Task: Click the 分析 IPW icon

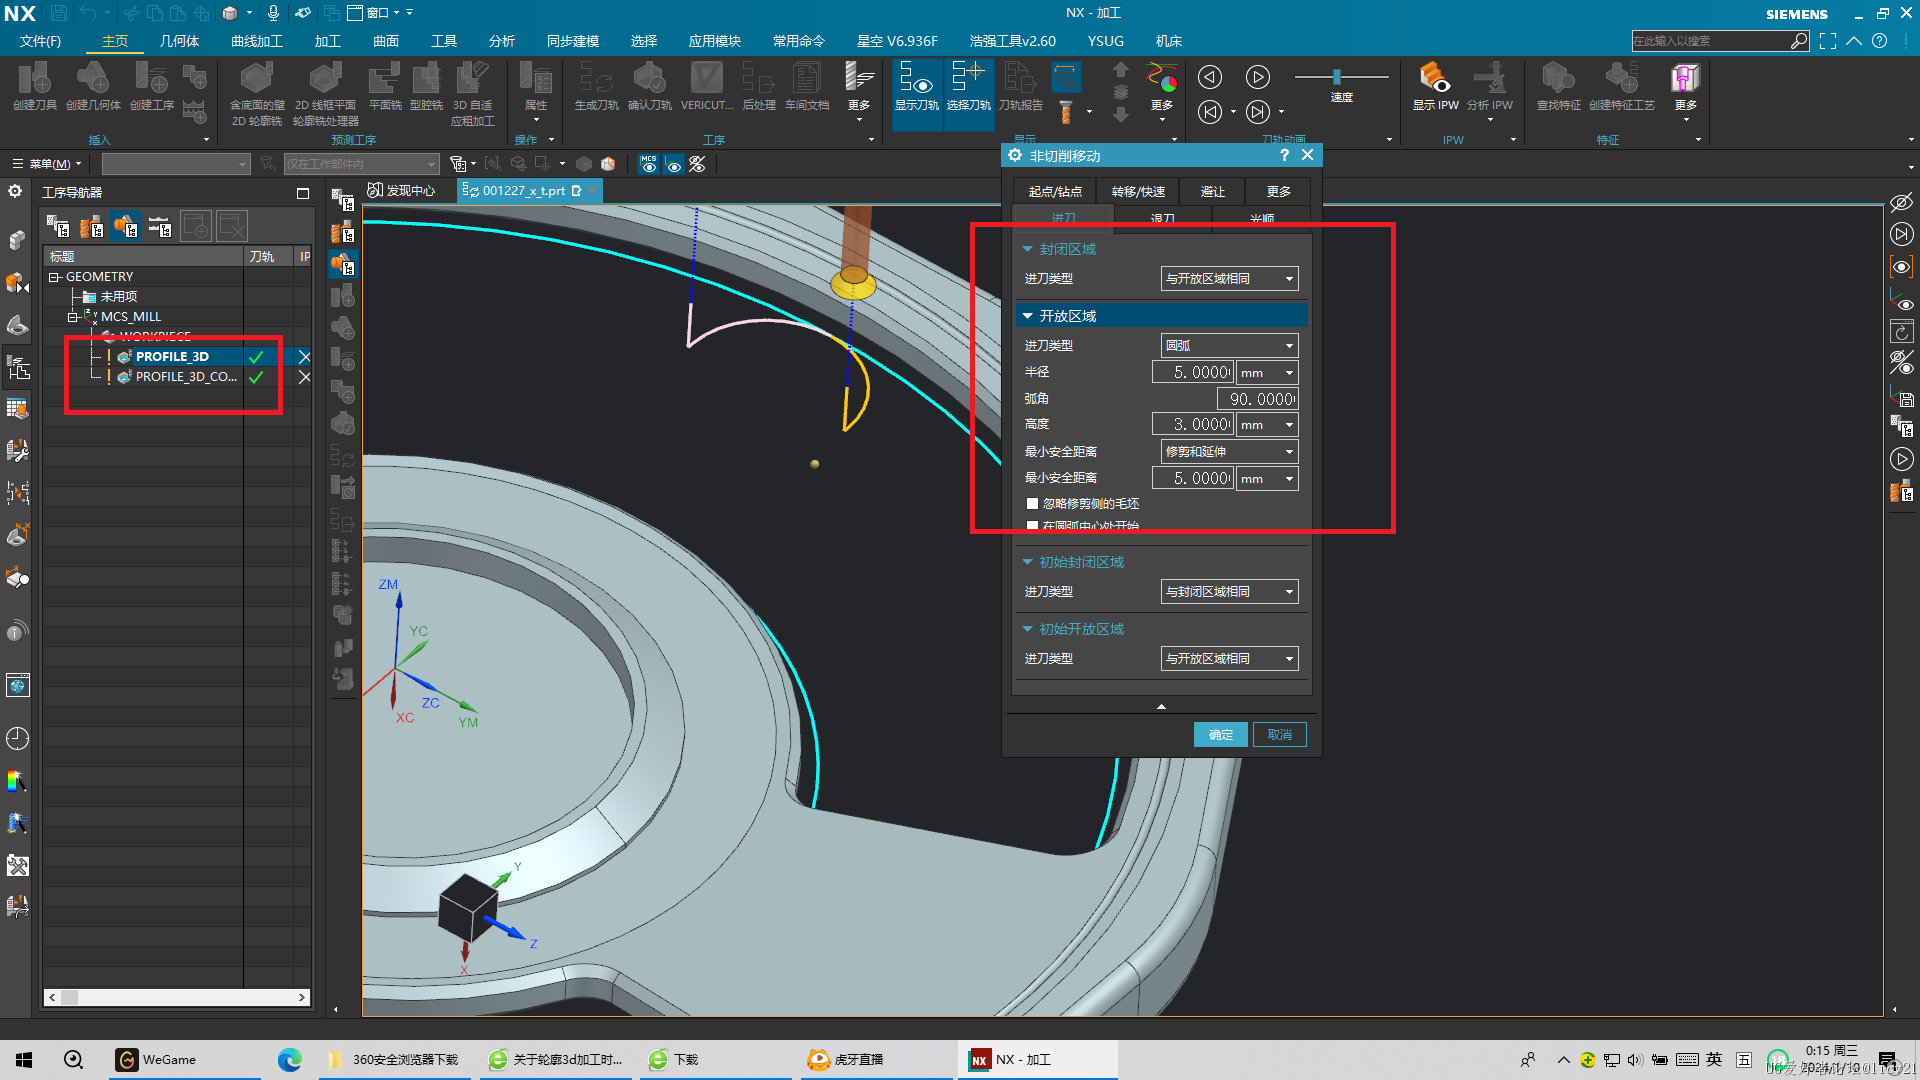Action: pyautogui.click(x=1489, y=86)
